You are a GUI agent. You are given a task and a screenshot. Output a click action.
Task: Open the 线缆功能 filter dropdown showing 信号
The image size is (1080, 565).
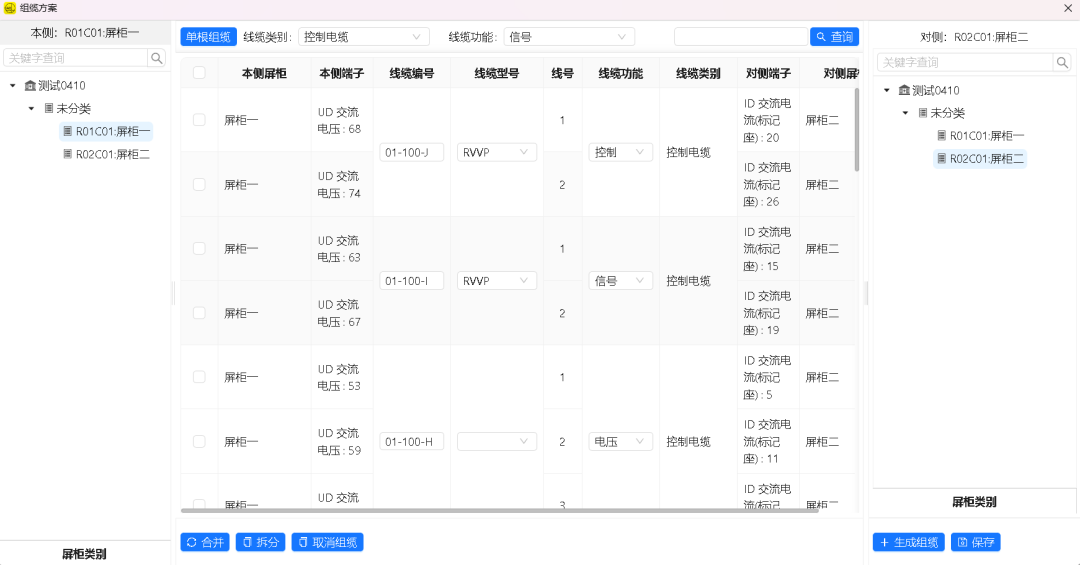coord(569,37)
